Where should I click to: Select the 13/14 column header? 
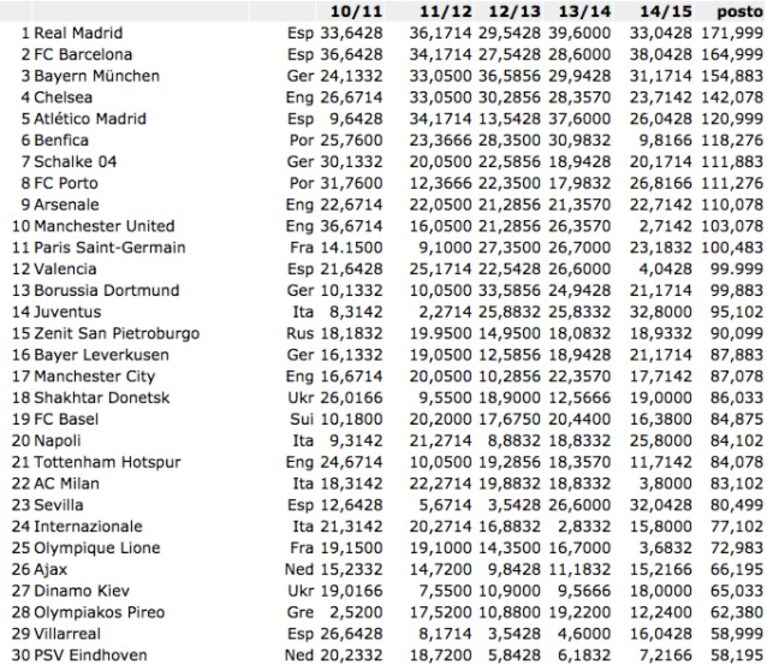(585, 11)
